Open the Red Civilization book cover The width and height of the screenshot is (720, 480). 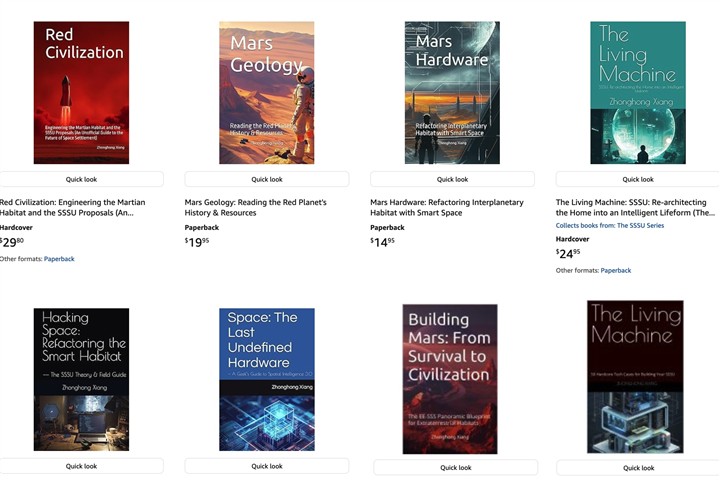click(x=81, y=92)
